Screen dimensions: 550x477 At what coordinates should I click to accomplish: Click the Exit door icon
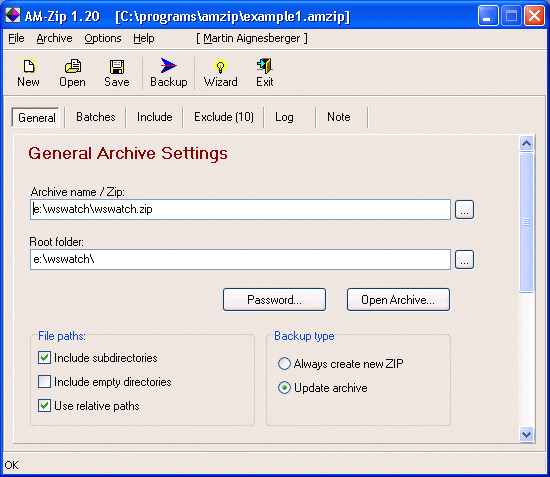[264, 66]
